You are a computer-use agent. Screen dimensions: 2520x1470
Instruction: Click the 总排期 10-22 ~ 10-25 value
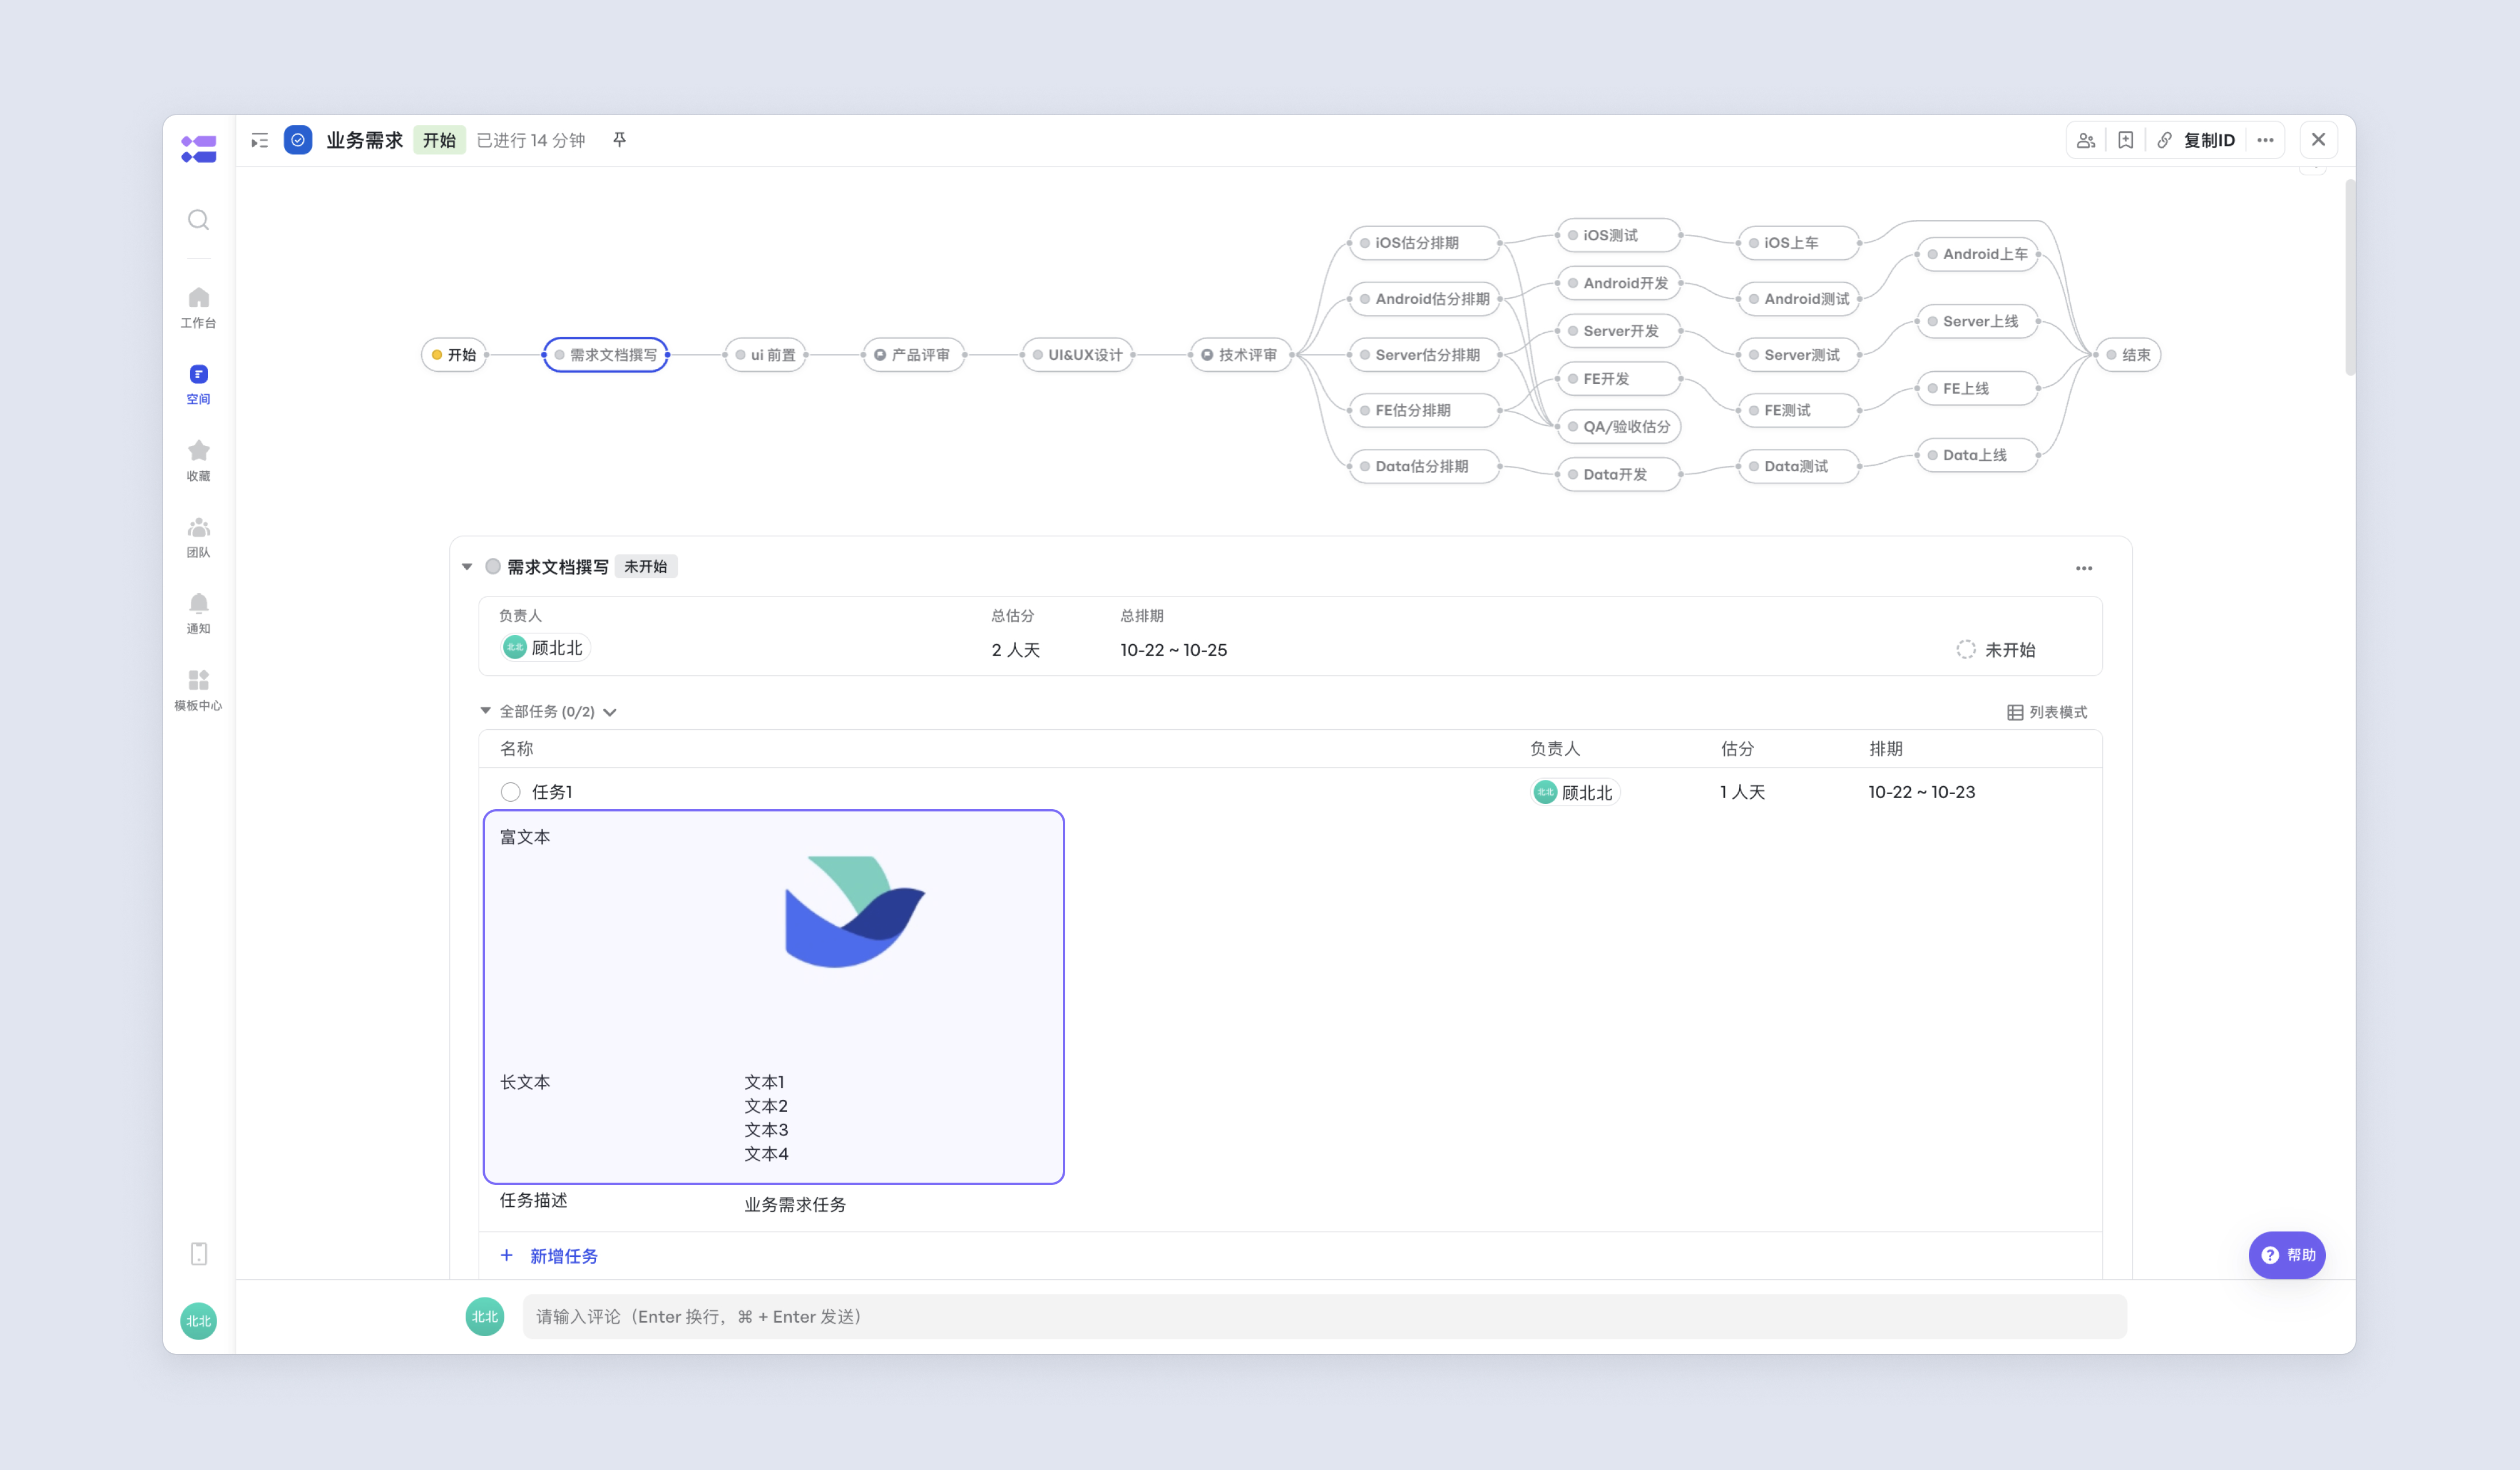[1173, 650]
